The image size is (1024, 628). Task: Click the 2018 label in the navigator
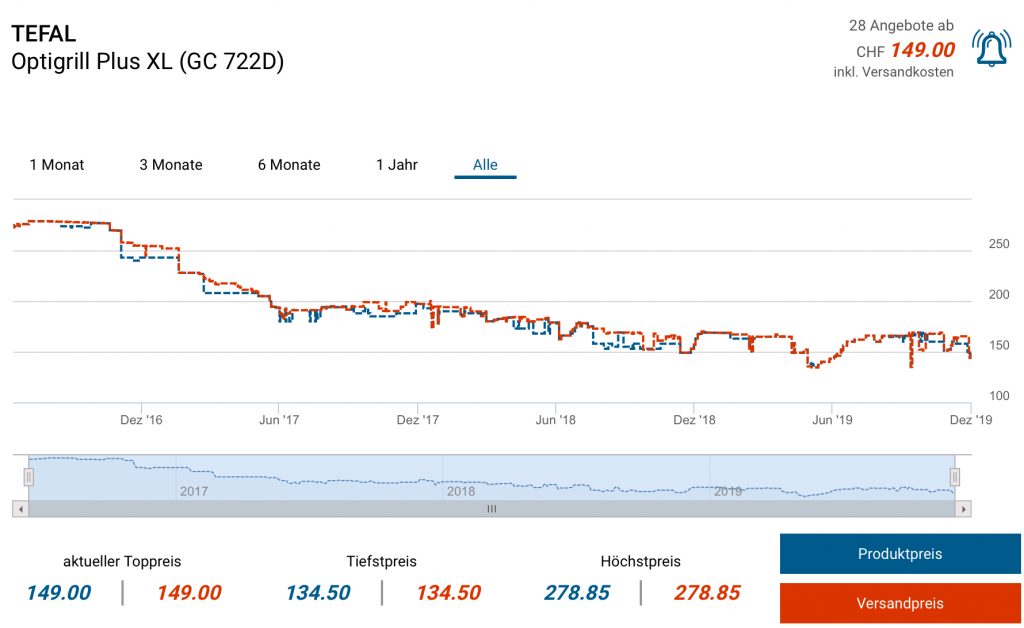pos(461,491)
